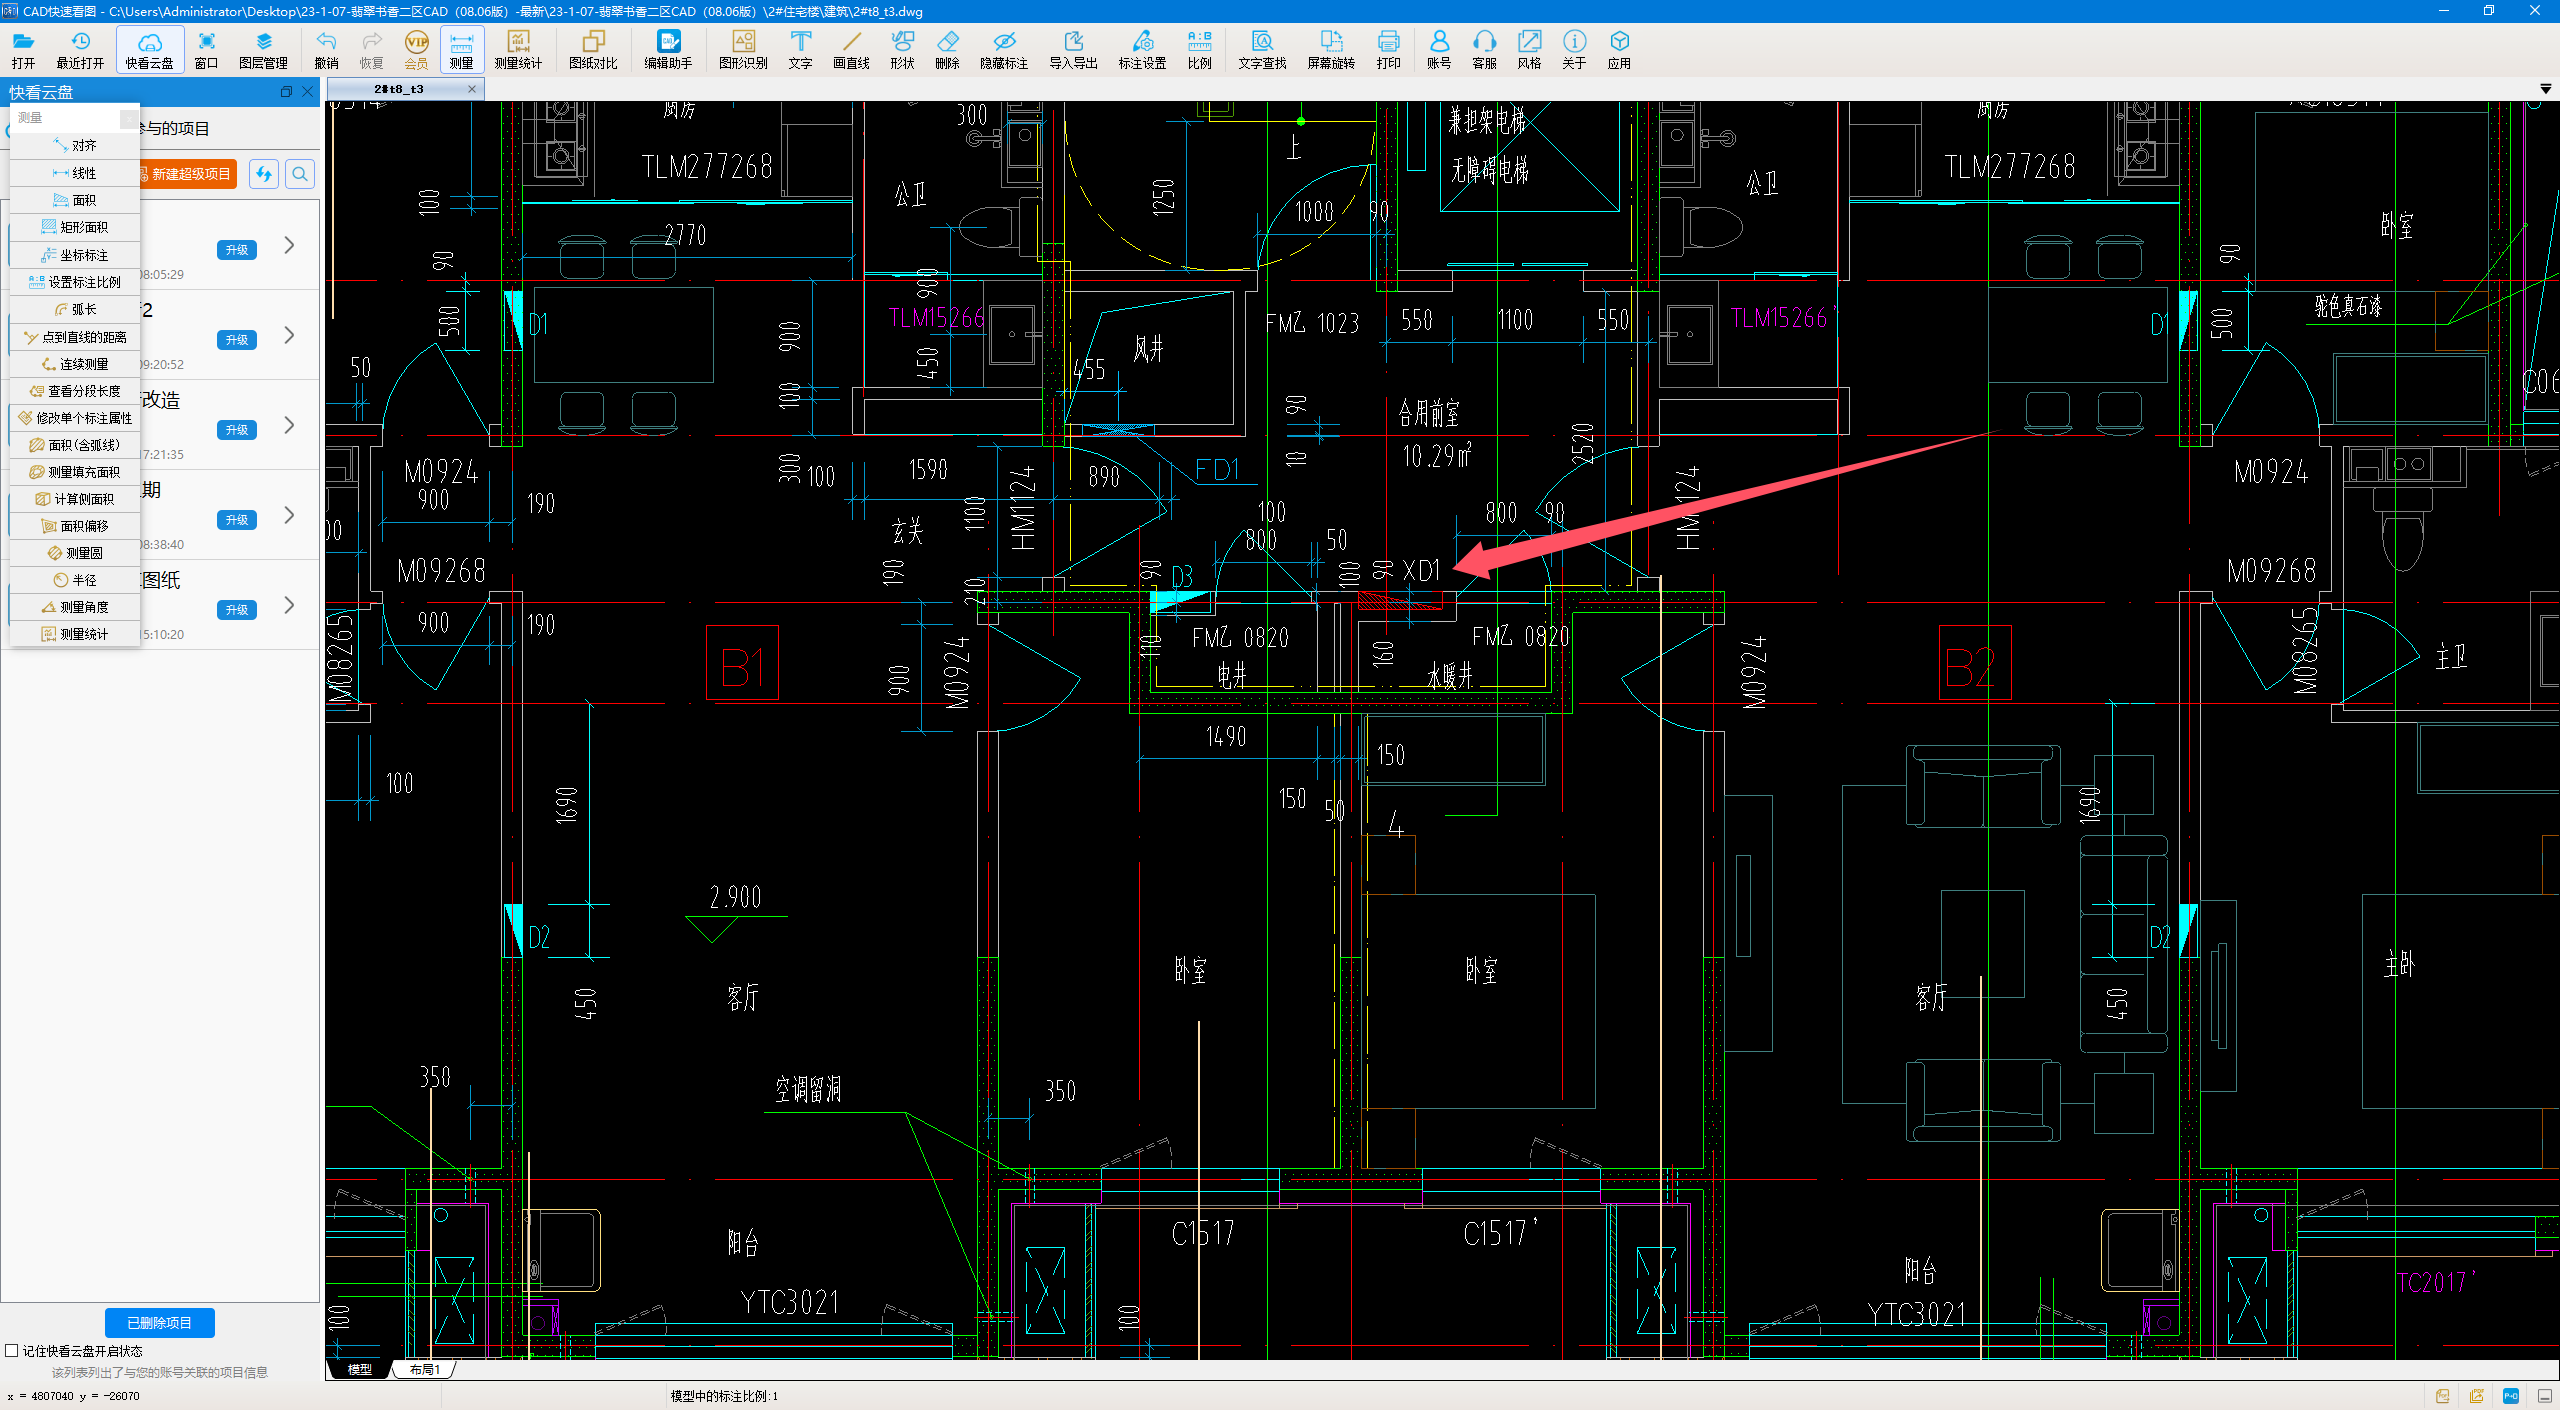Float the 快看云盘 panel

(286, 92)
